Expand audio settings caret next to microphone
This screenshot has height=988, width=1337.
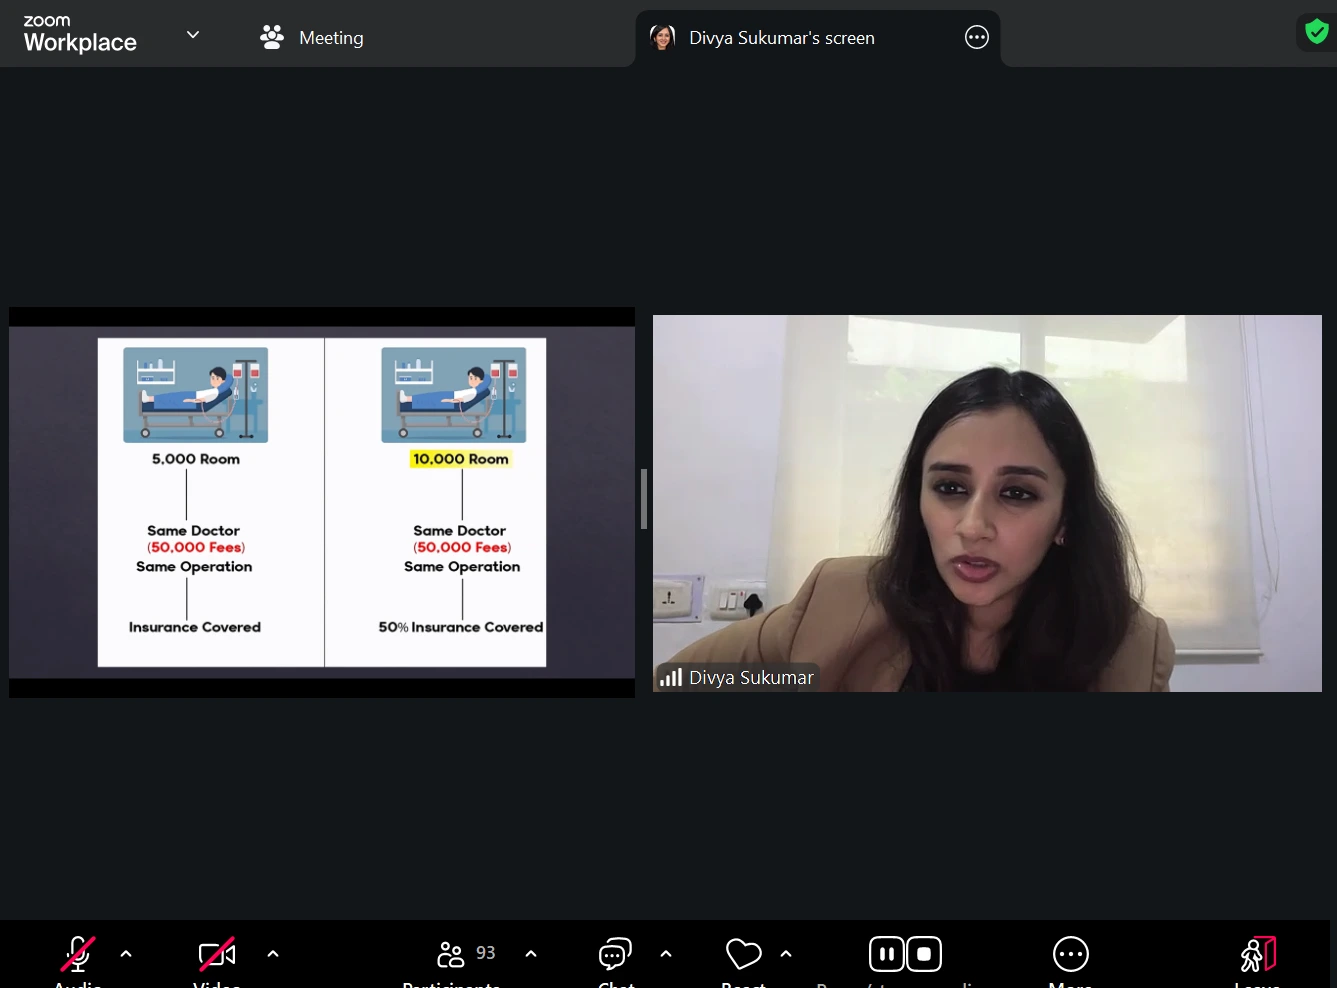126,954
